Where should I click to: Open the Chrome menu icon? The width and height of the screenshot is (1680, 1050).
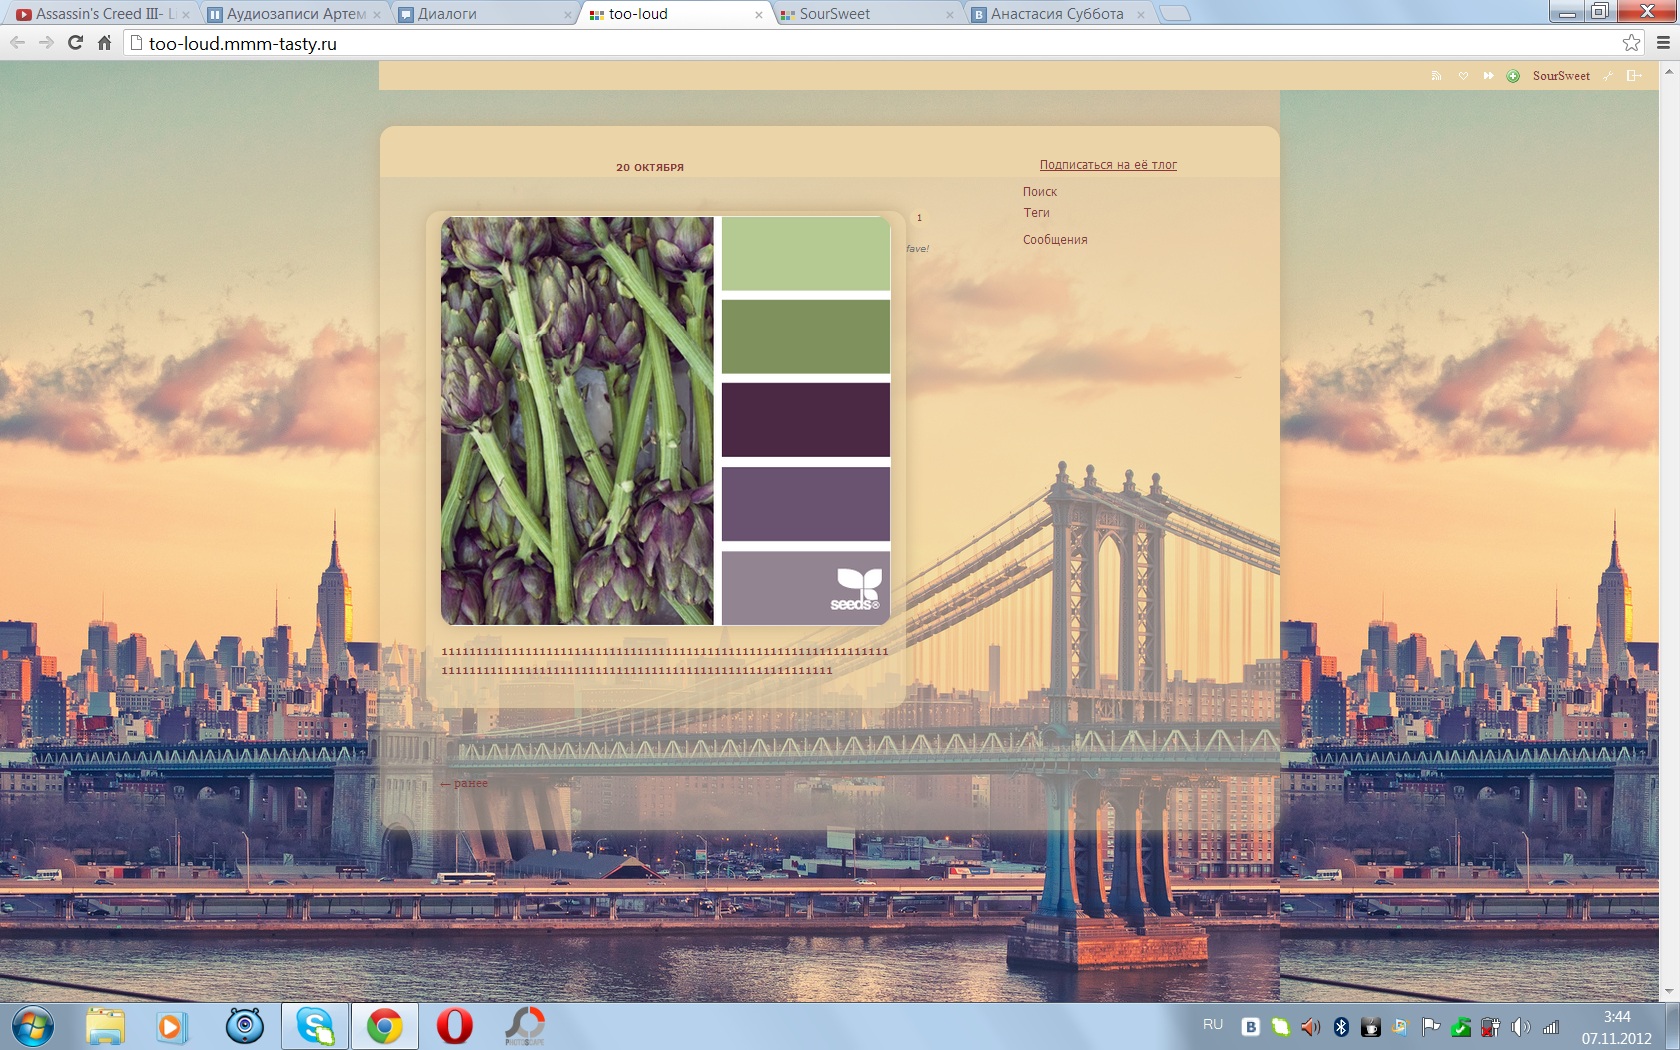click(1664, 43)
